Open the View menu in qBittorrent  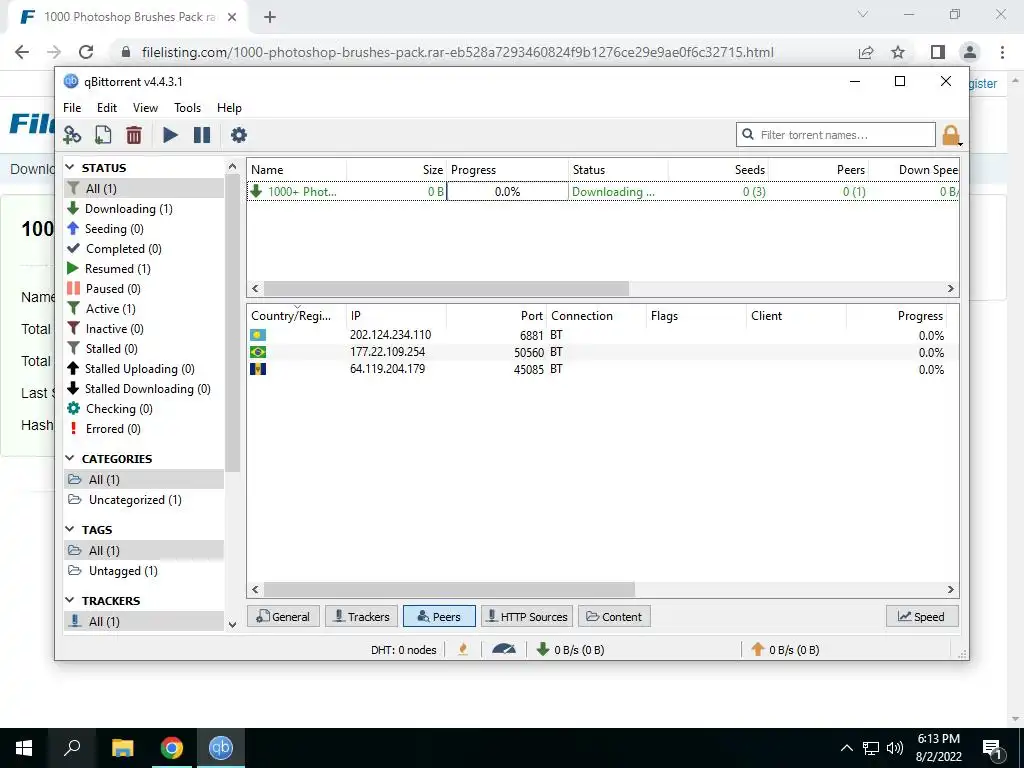(x=145, y=108)
